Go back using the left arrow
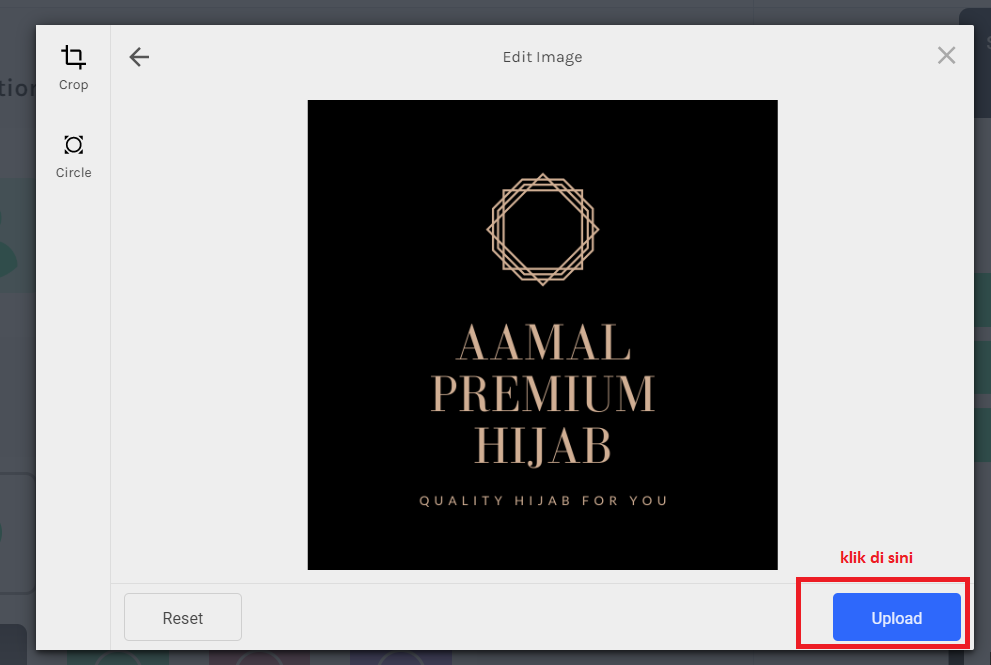The height and width of the screenshot is (665, 991). click(139, 57)
